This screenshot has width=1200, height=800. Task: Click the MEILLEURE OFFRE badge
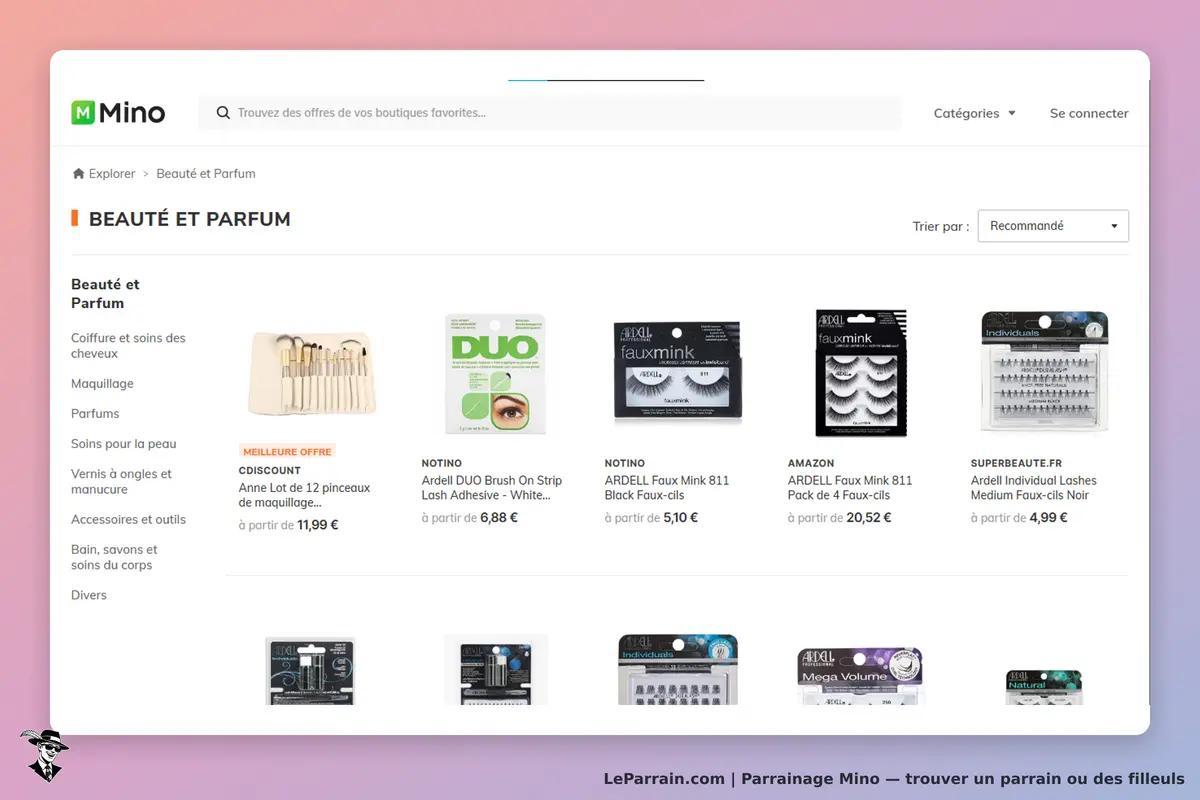click(x=288, y=452)
